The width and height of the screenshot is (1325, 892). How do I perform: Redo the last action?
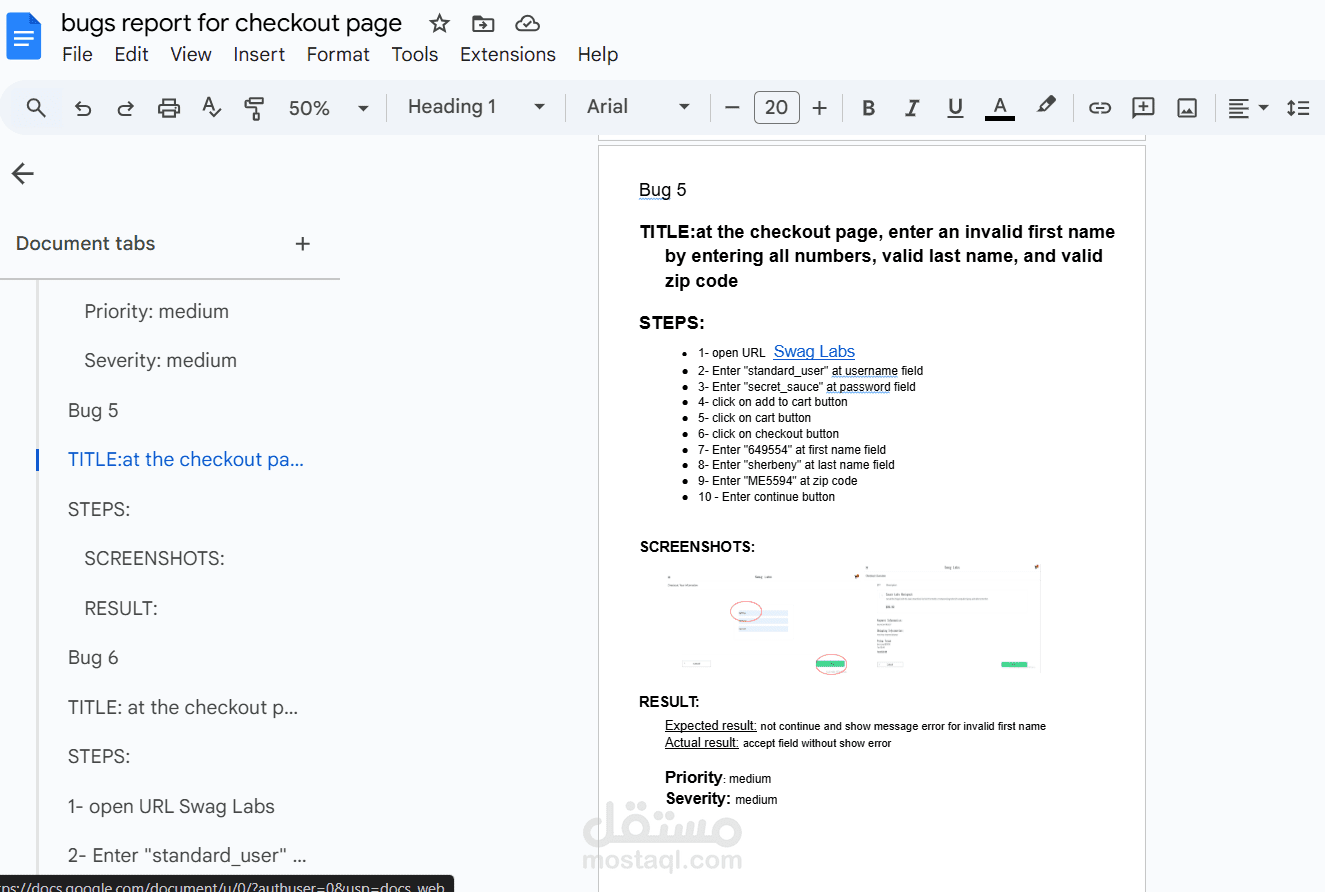pos(126,108)
